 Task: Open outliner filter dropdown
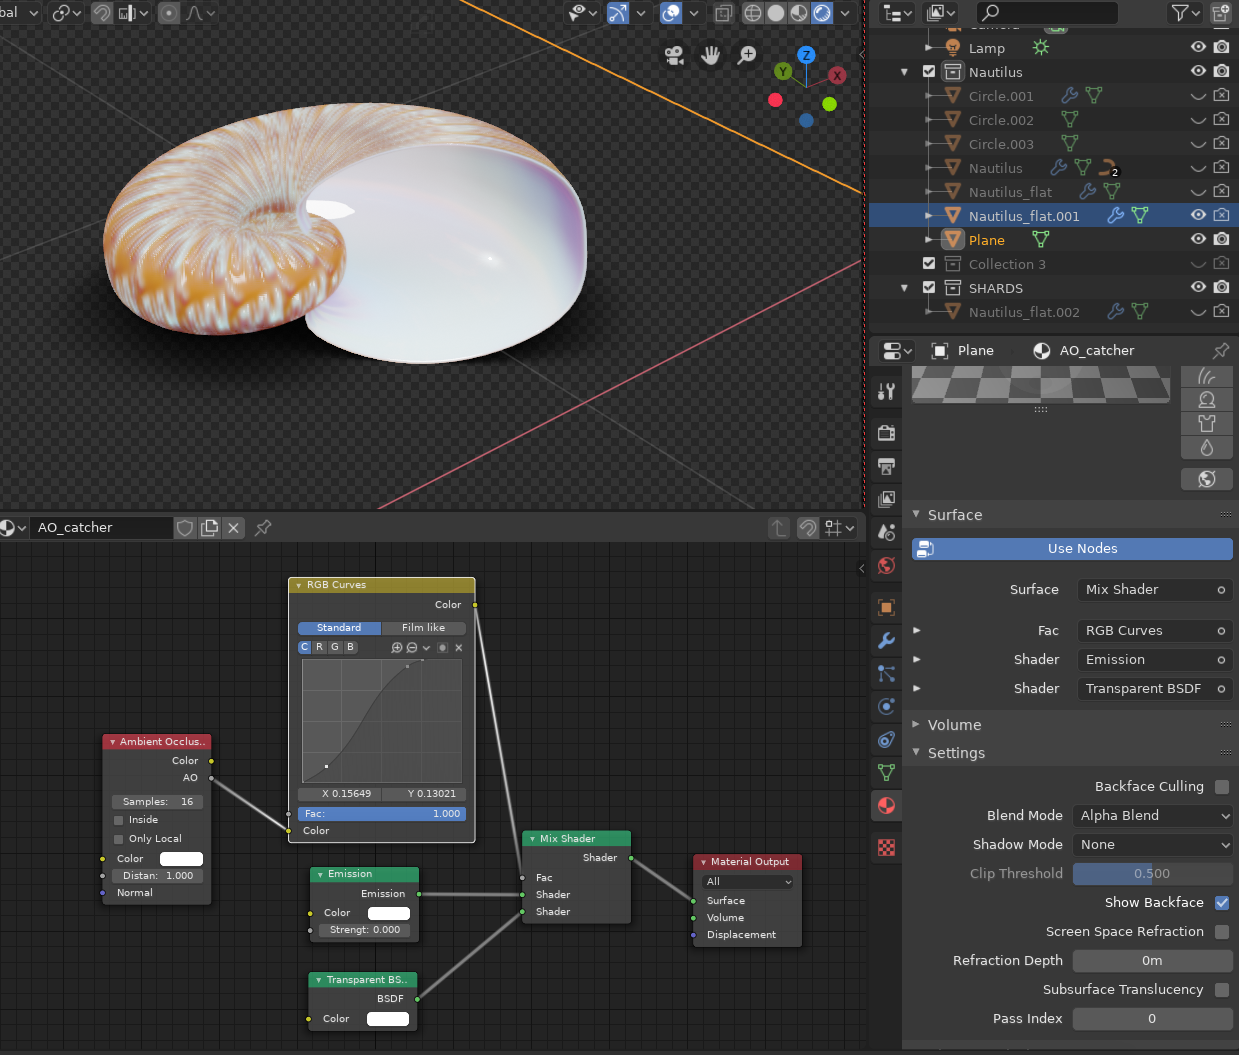pyautogui.click(x=1184, y=13)
